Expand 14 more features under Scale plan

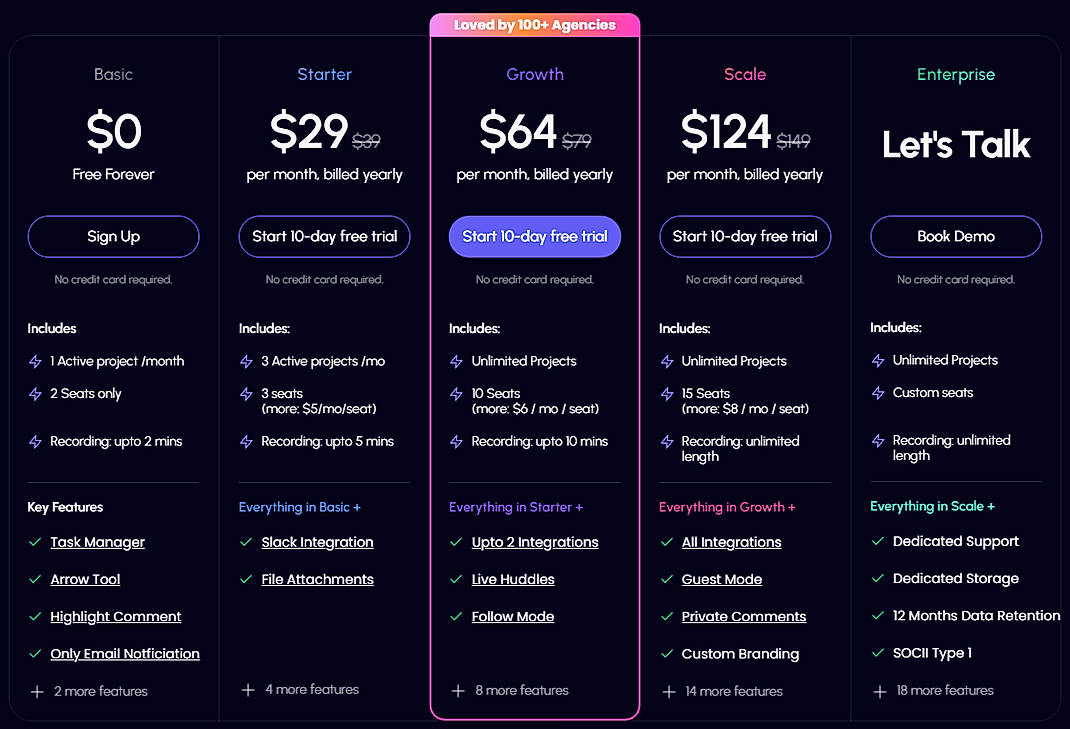coord(735,691)
